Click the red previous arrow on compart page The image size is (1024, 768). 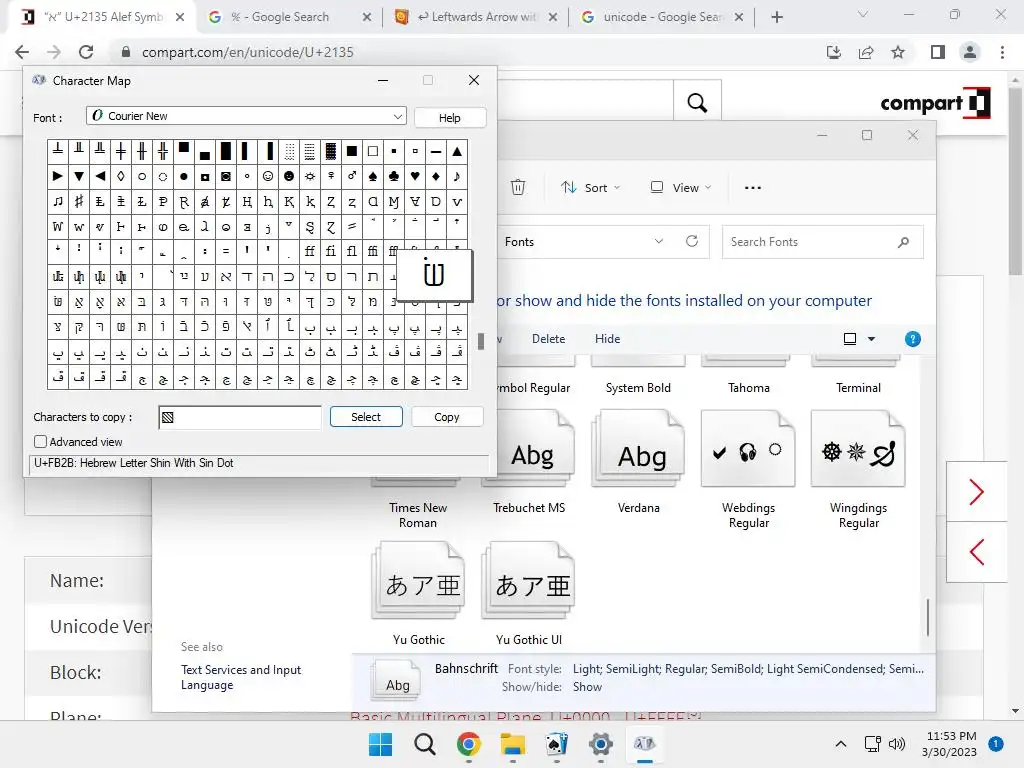coord(977,552)
